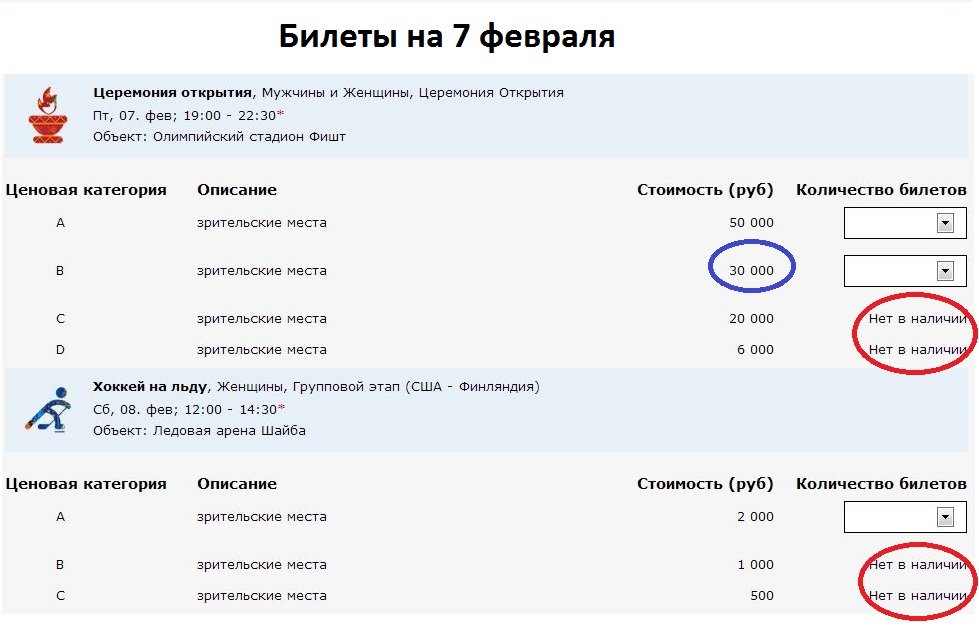Click ceremony table 'Стоимость (руб)' column header

[705, 190]
